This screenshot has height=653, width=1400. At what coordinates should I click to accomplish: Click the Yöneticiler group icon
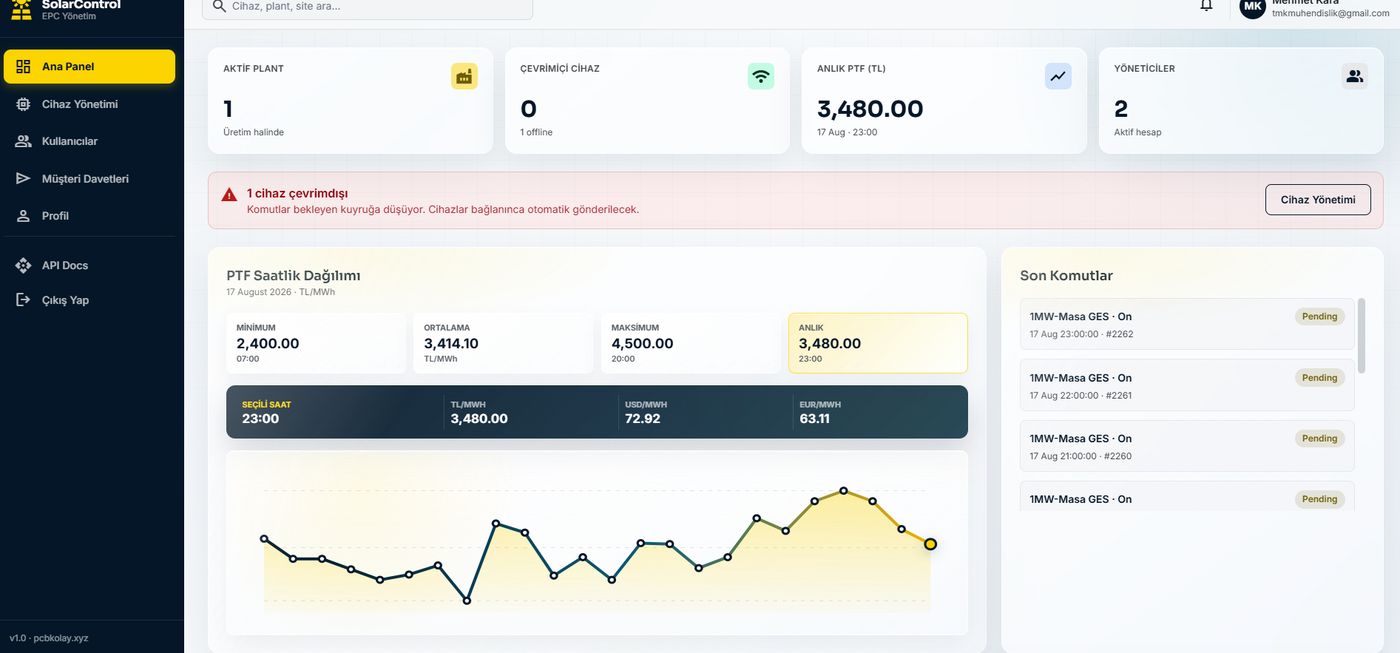tap(1355, 76)
